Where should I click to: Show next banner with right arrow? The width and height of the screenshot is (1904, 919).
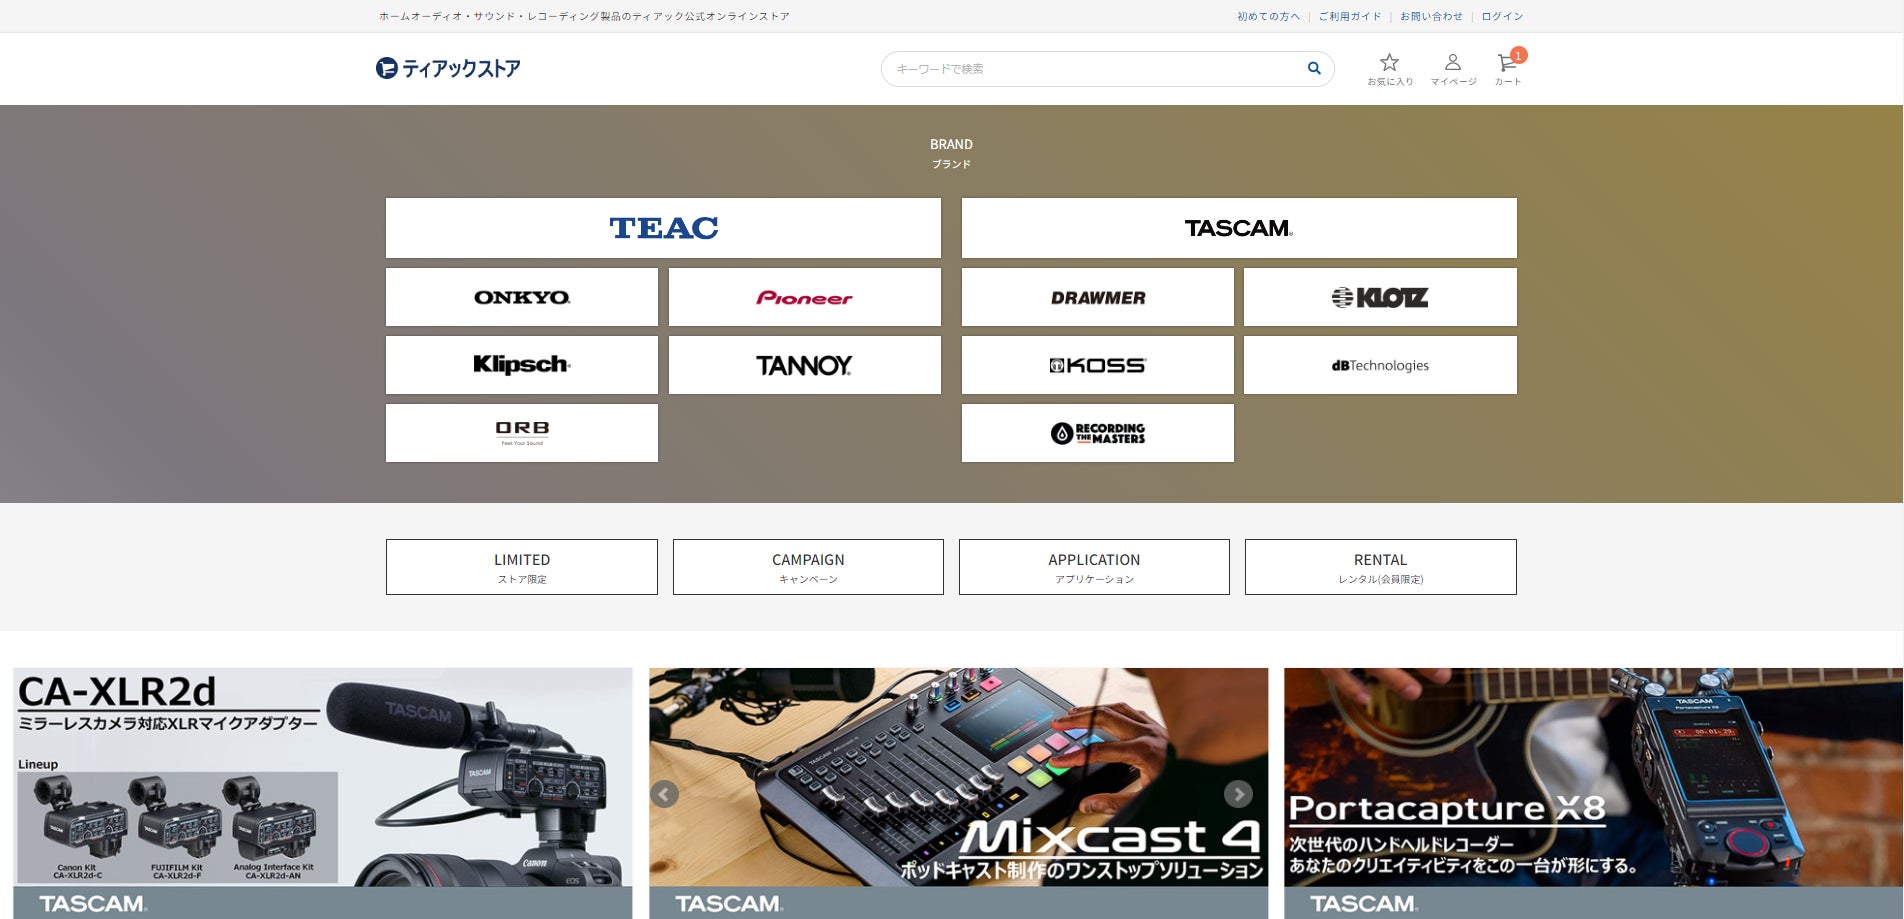click(x=1238, y=794)
